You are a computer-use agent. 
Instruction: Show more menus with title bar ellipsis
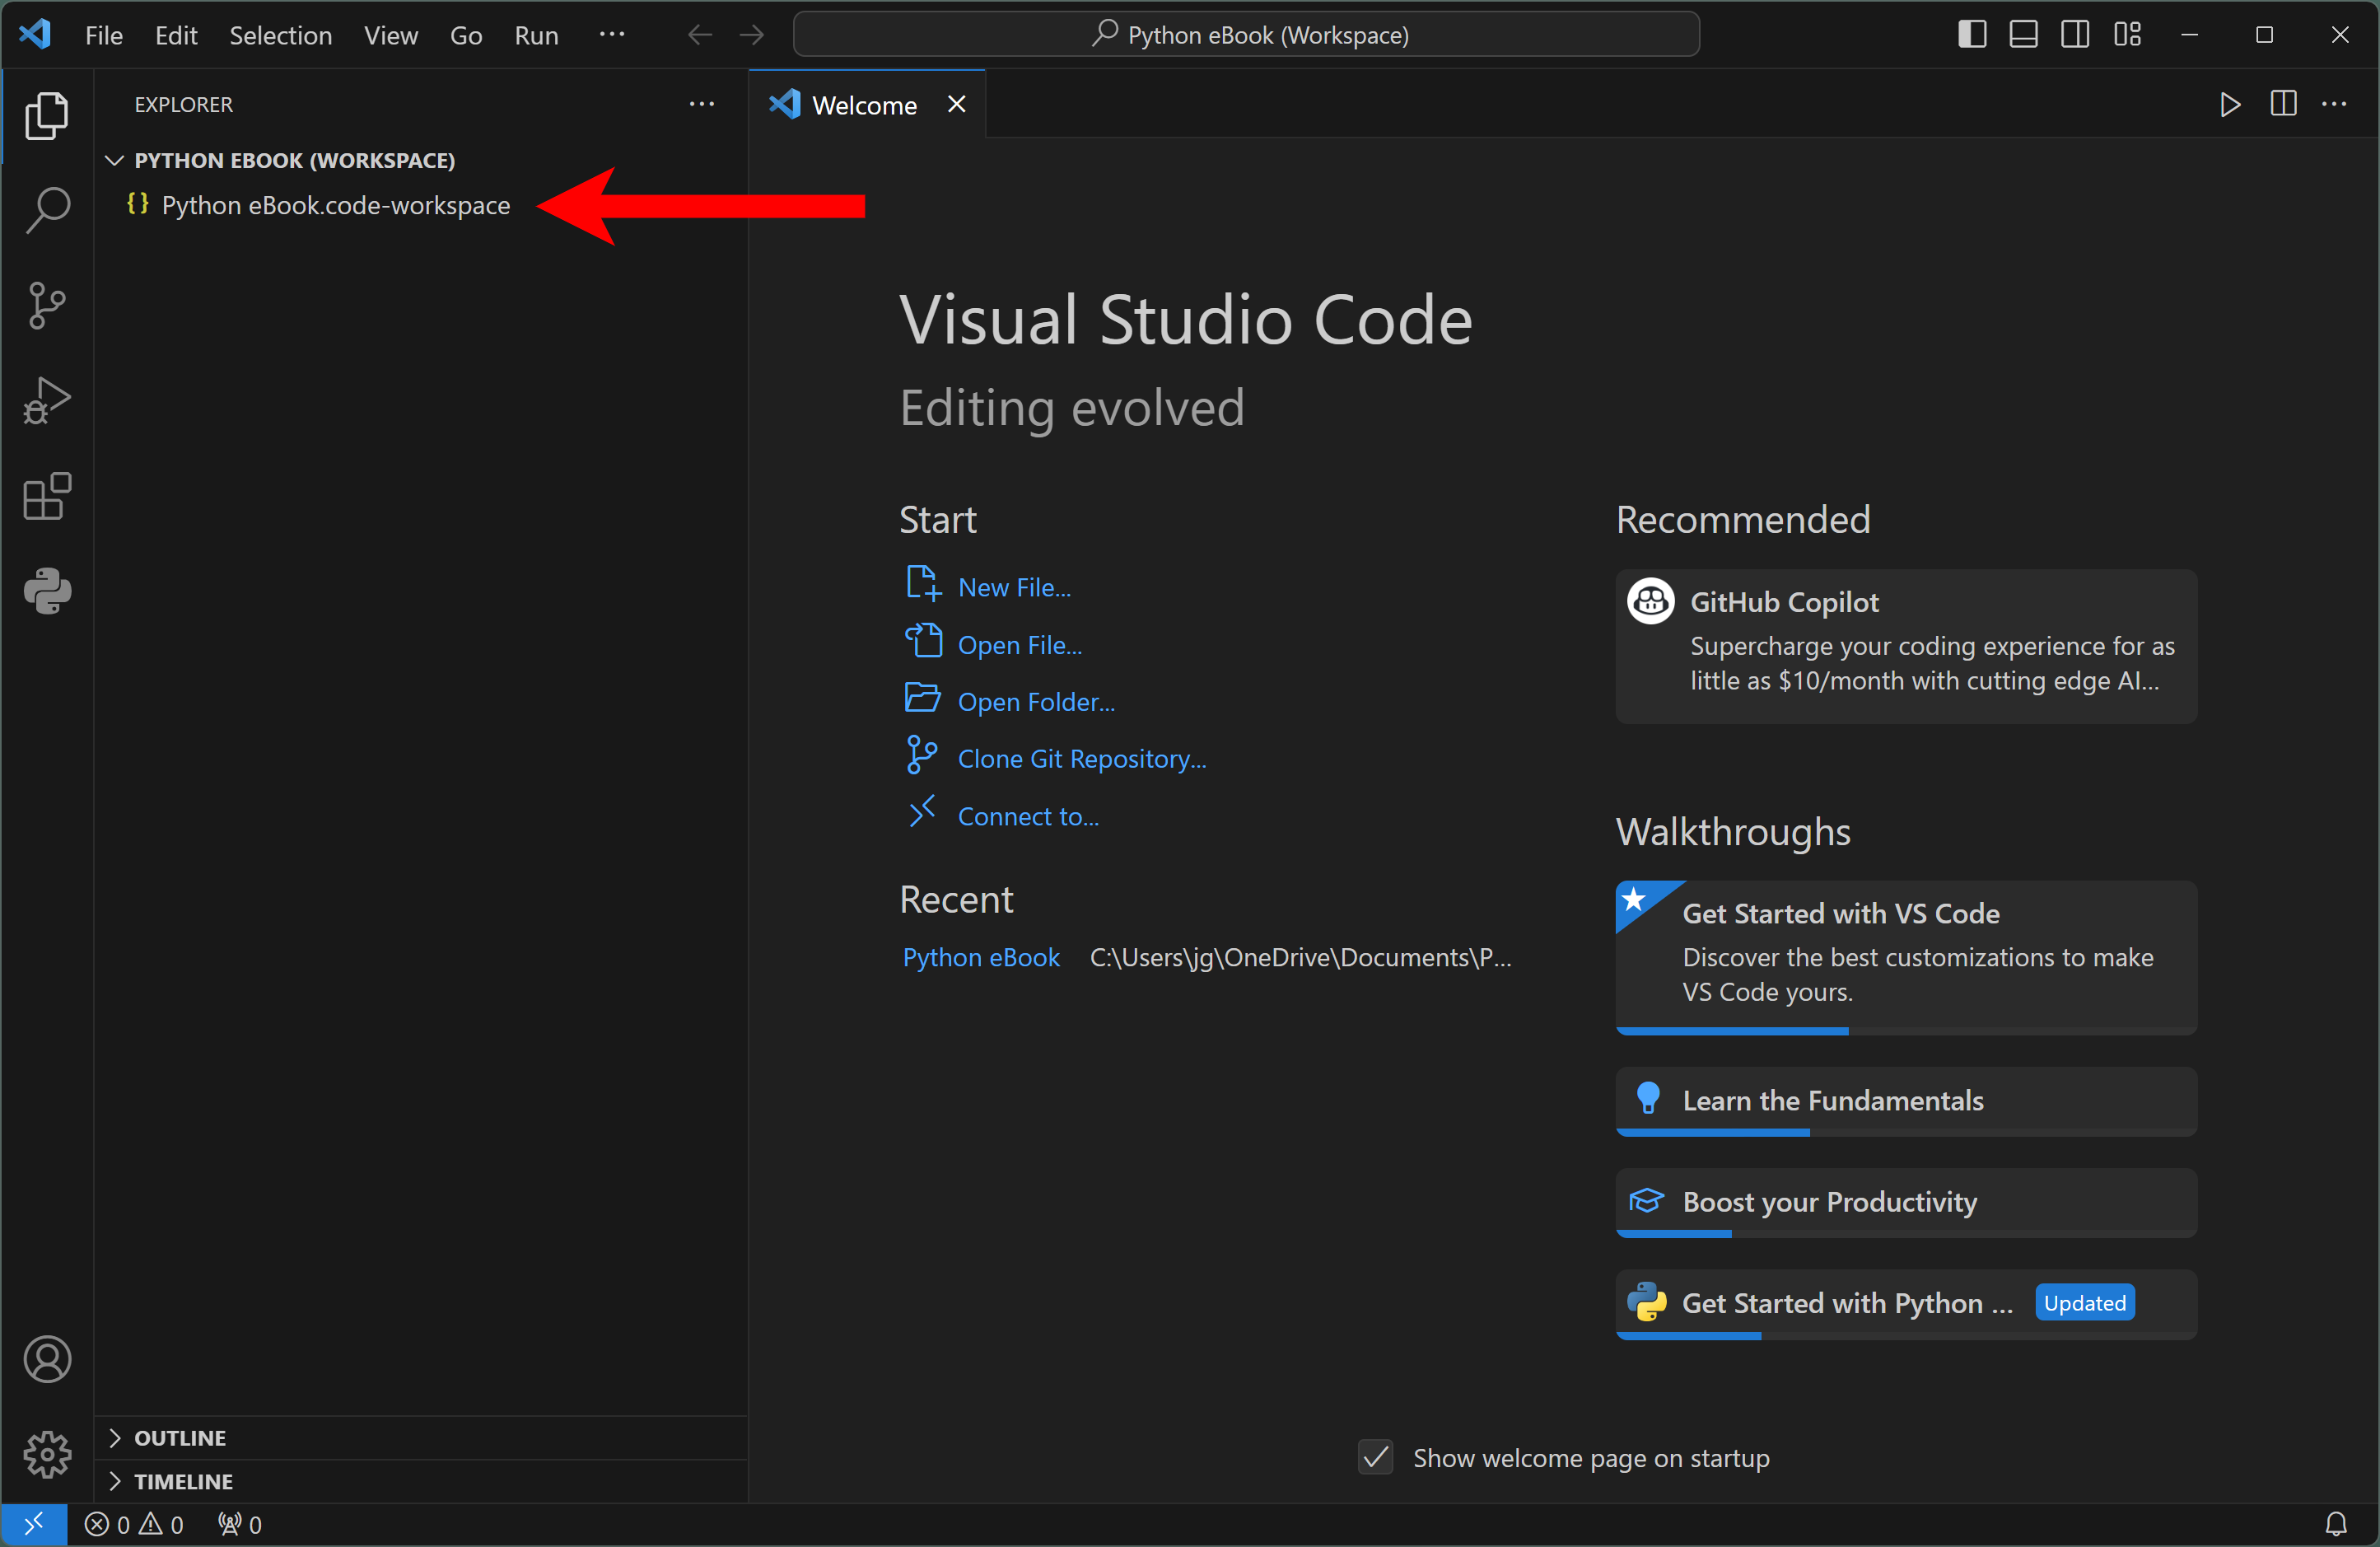612,35
